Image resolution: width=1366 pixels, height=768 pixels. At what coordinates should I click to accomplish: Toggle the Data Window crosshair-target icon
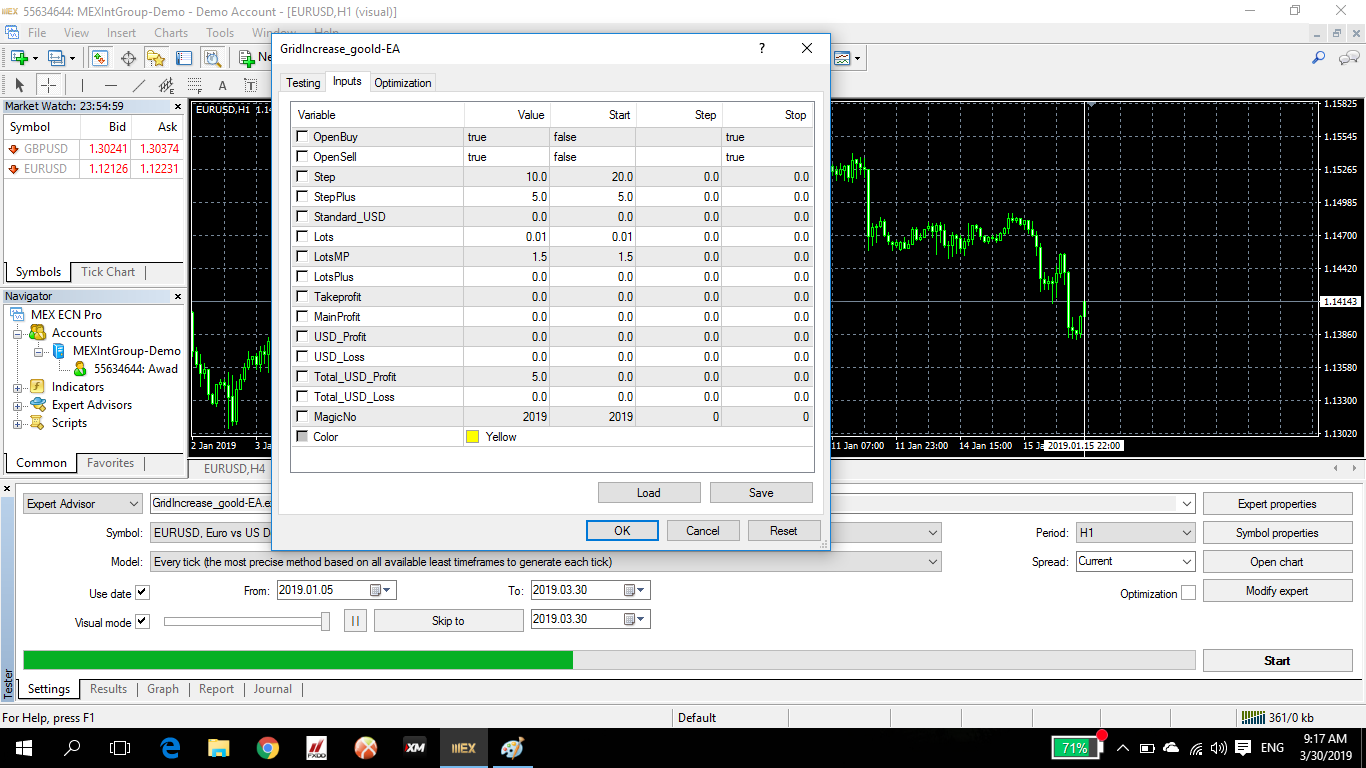(128, 58)
